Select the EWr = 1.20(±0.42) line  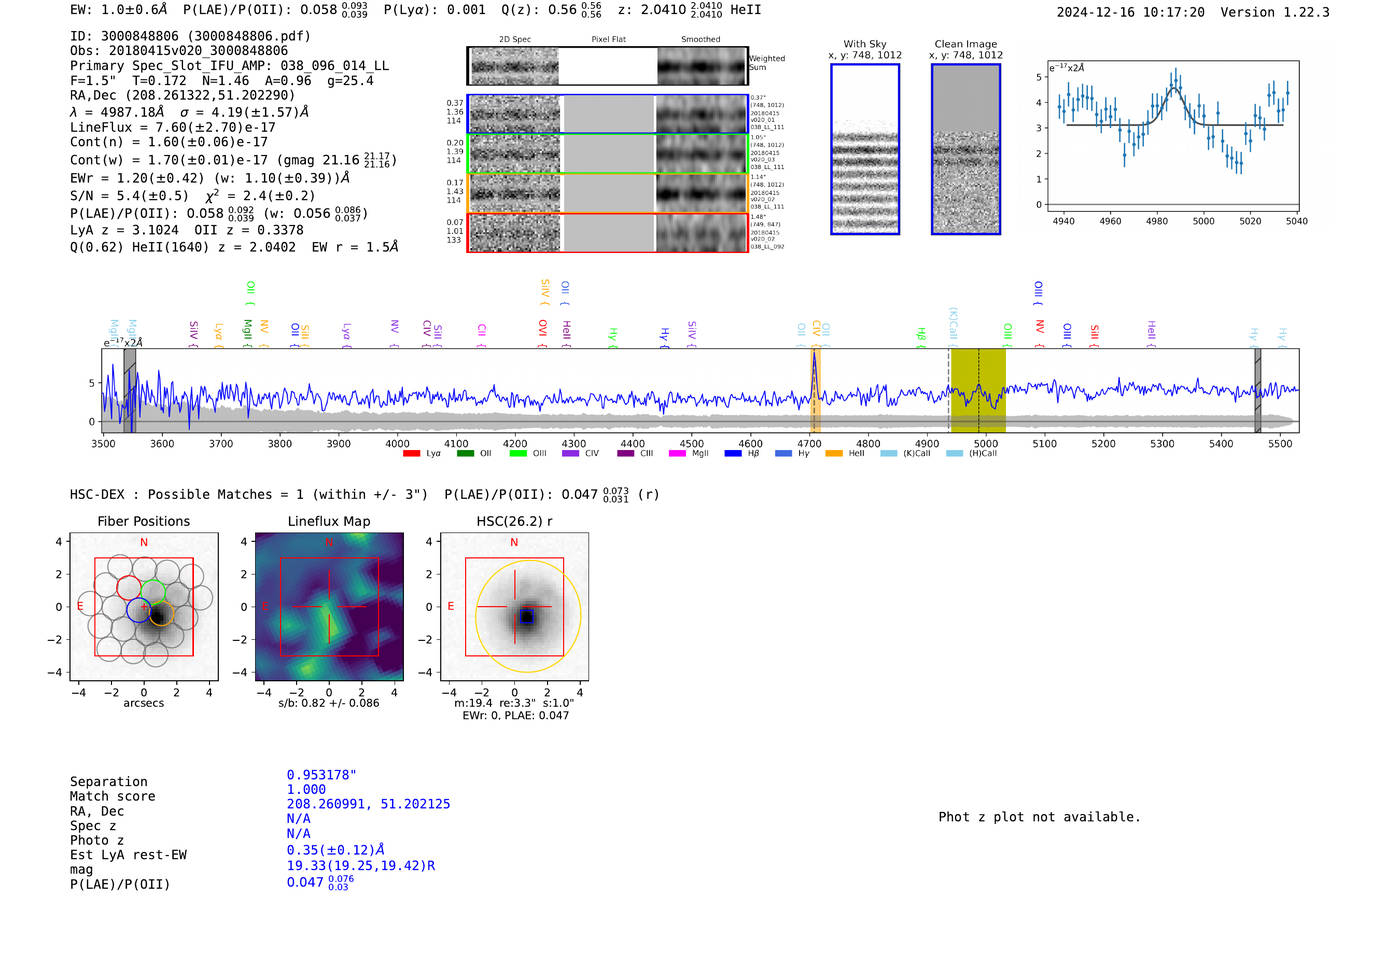click(x=210, y=178)
